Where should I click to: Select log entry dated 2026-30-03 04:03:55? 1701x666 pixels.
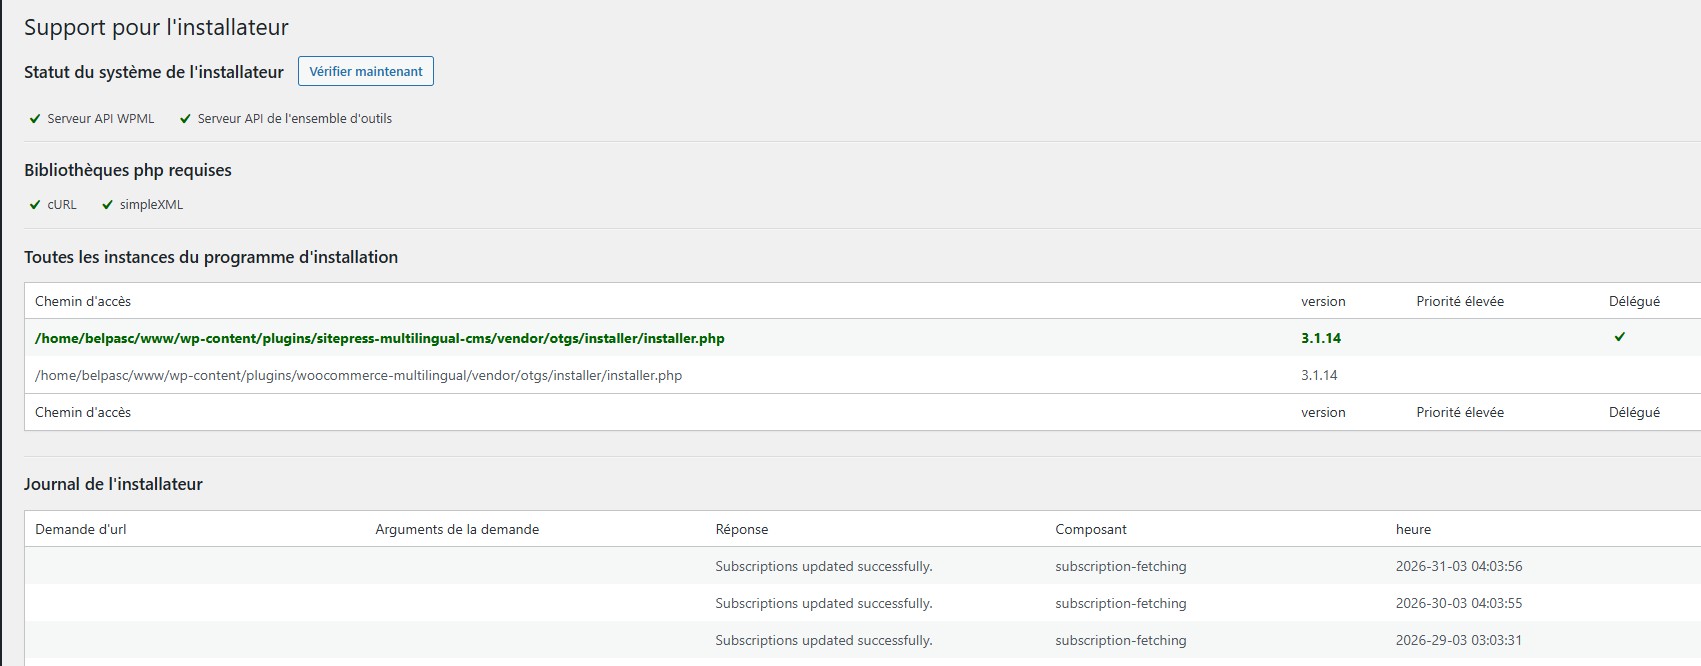coord(1458,603)
